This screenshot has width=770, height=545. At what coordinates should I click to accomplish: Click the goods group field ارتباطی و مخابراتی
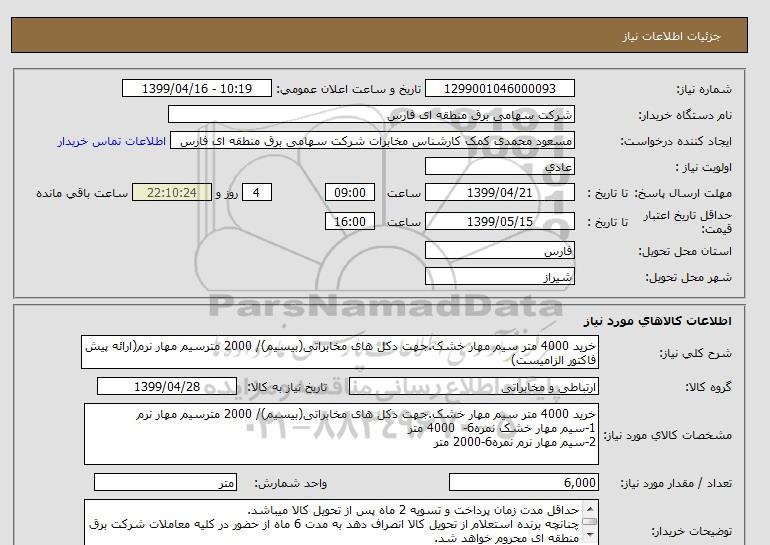click(x=474, y=386)
